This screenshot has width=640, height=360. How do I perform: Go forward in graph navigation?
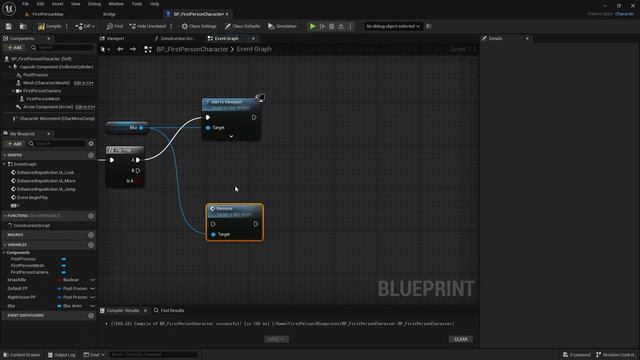click(x=133, y=49)
